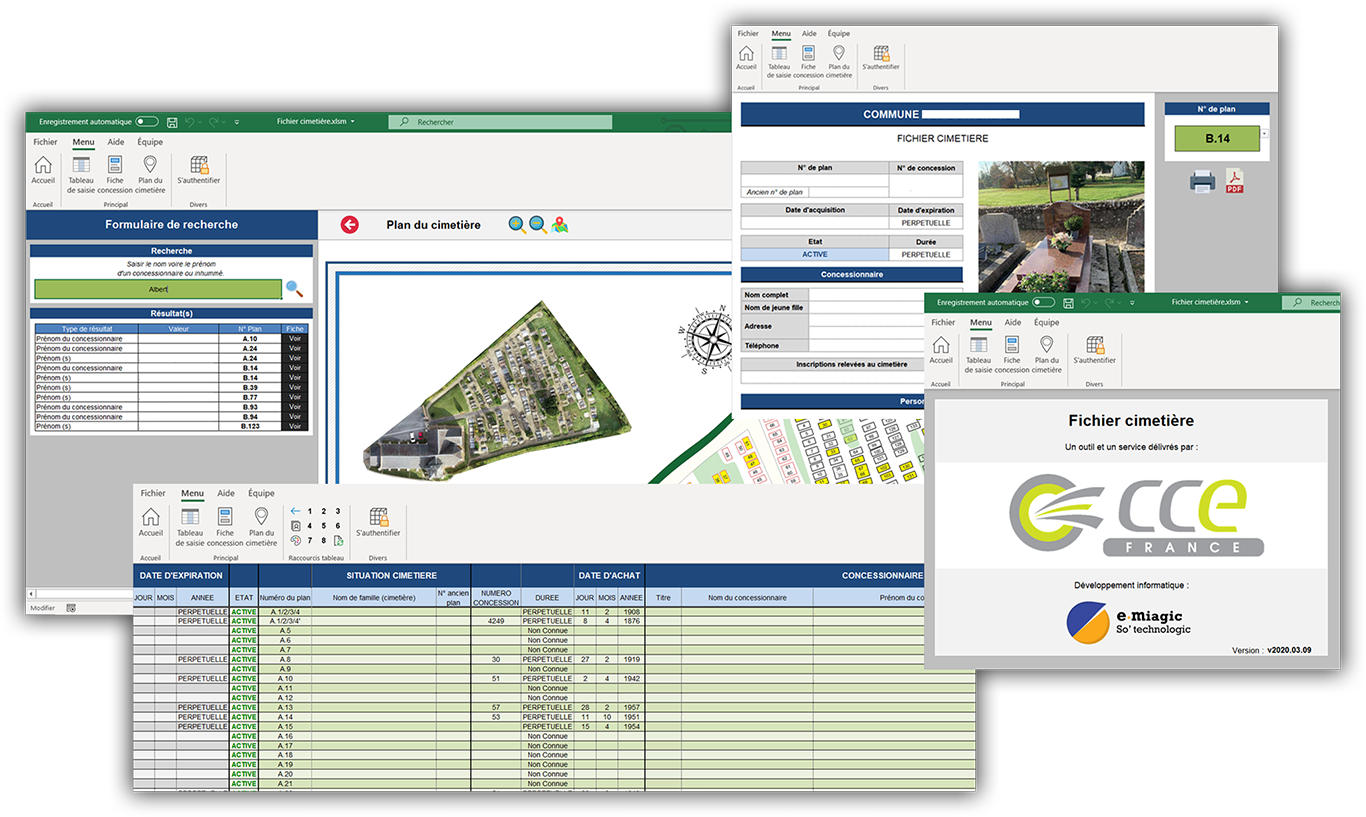The height and width of the screenshot is (817, 1366).
Task: Click the palette icon in Raccourcis tableau
Action: (295, 541)
